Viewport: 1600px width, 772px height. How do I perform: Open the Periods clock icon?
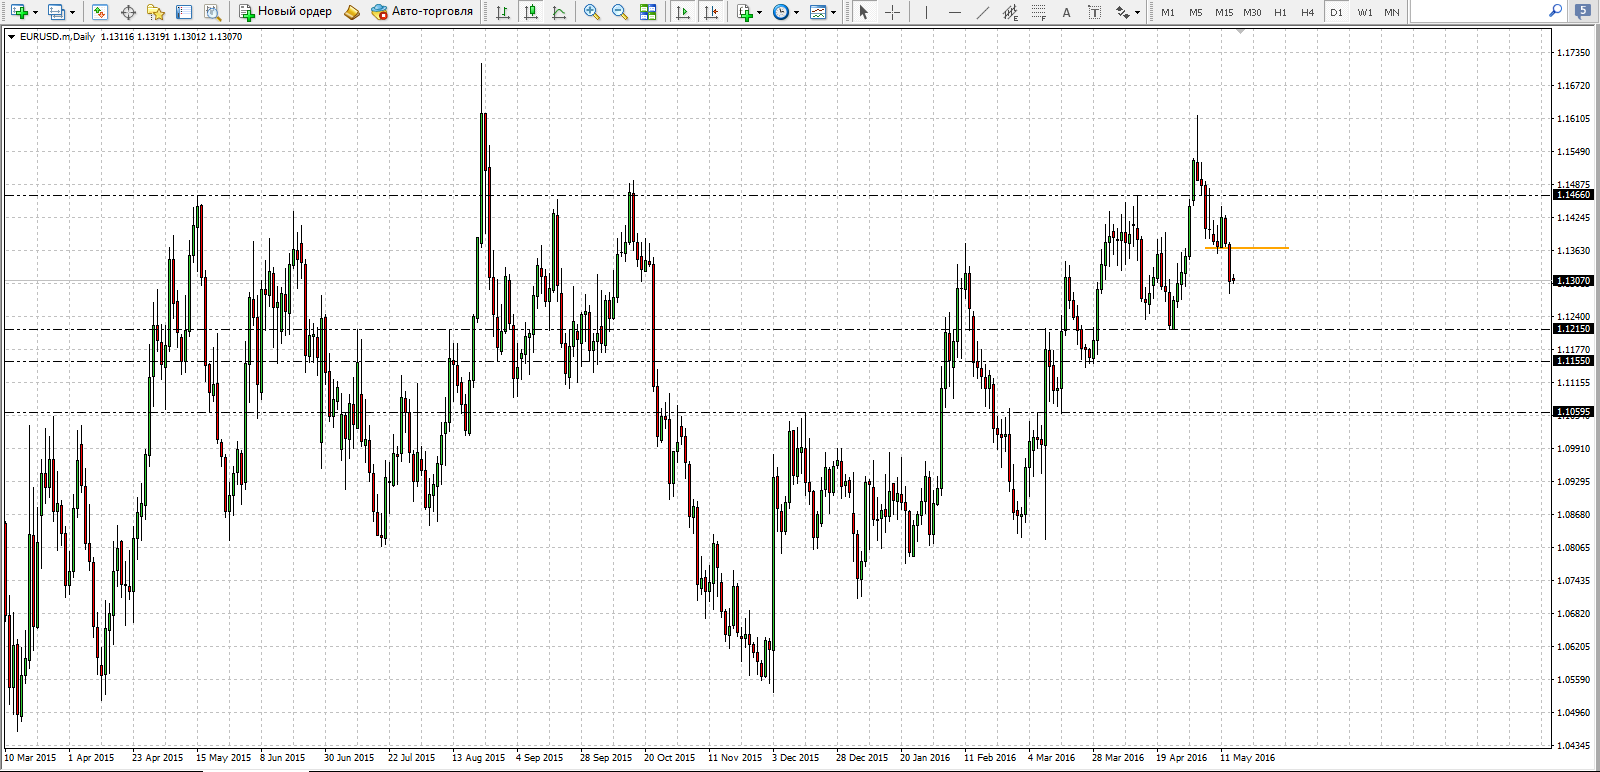tap(781, 12)
